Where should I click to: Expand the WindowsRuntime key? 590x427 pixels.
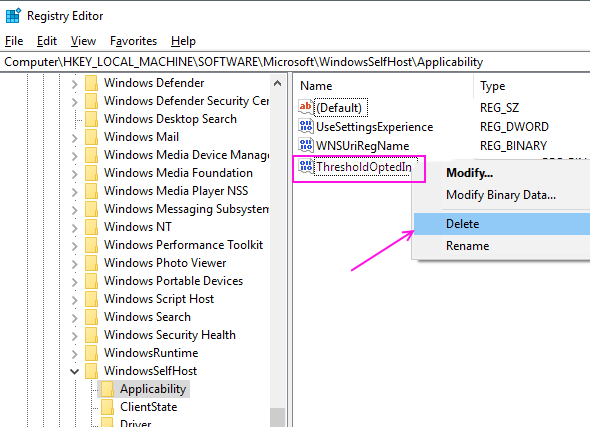[x=75, y=354]
